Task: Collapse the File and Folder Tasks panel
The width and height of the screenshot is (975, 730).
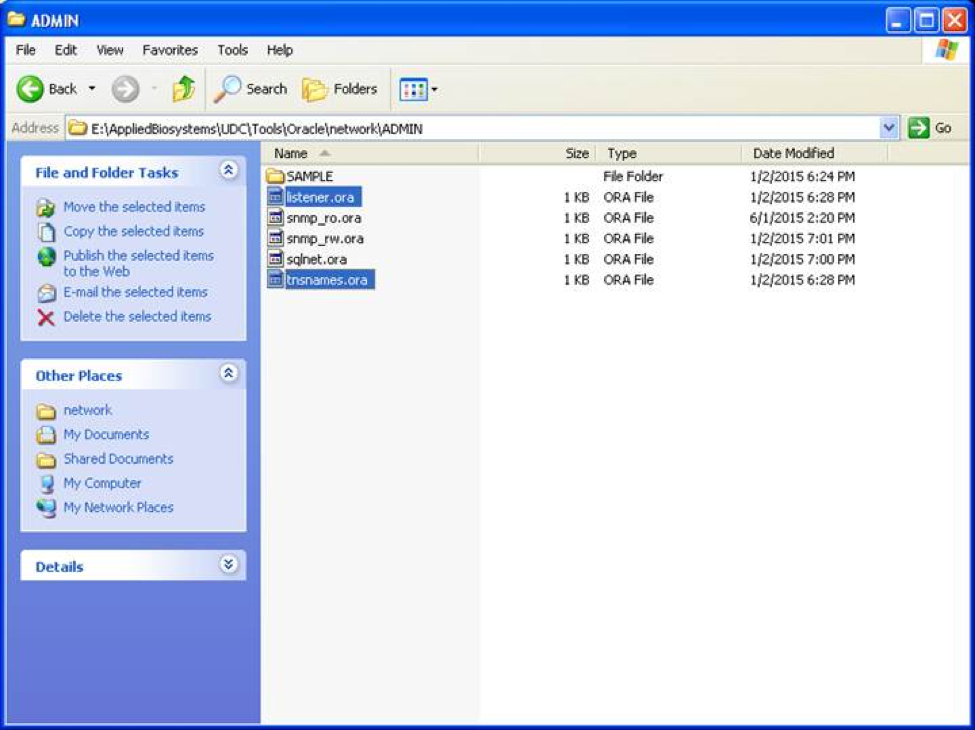Action: pos(229,171)
